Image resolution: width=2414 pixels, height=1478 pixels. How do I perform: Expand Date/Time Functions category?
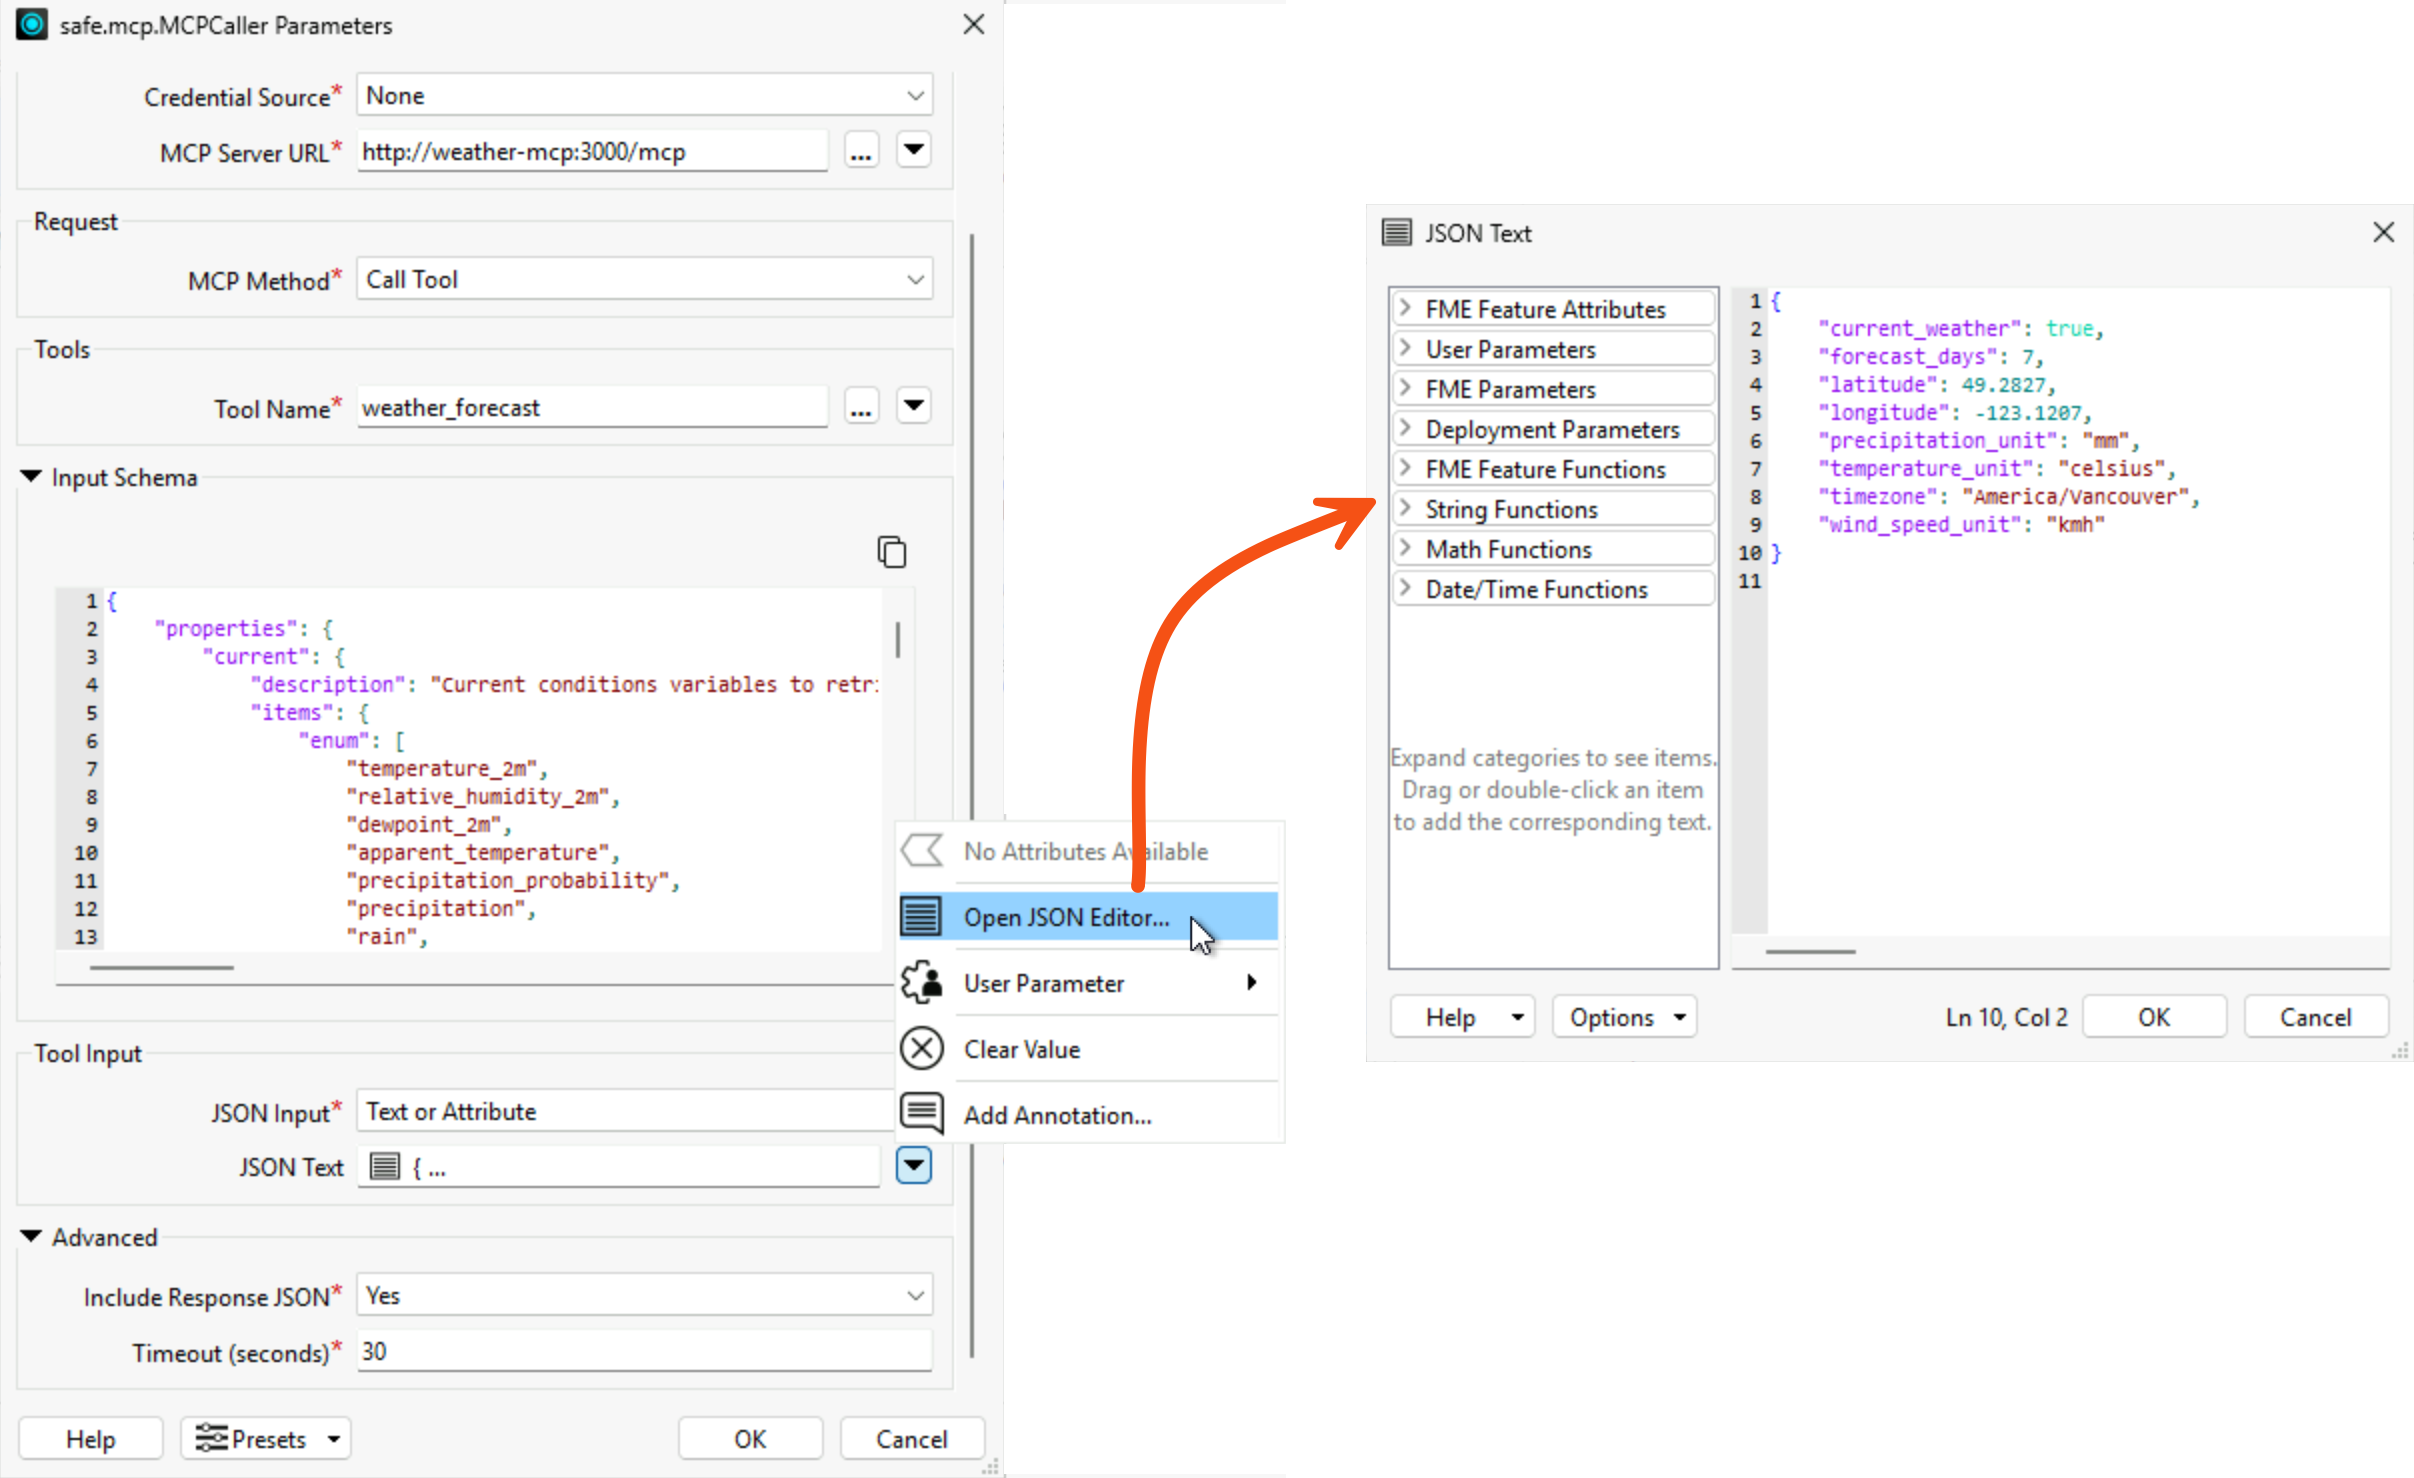coord(1405,588)
